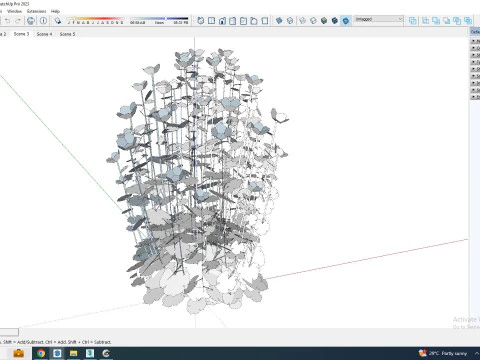Switch to the Scene 4 tab
Image resolution: width=480 pixels, height=360 pixels.
click(44, 34)
